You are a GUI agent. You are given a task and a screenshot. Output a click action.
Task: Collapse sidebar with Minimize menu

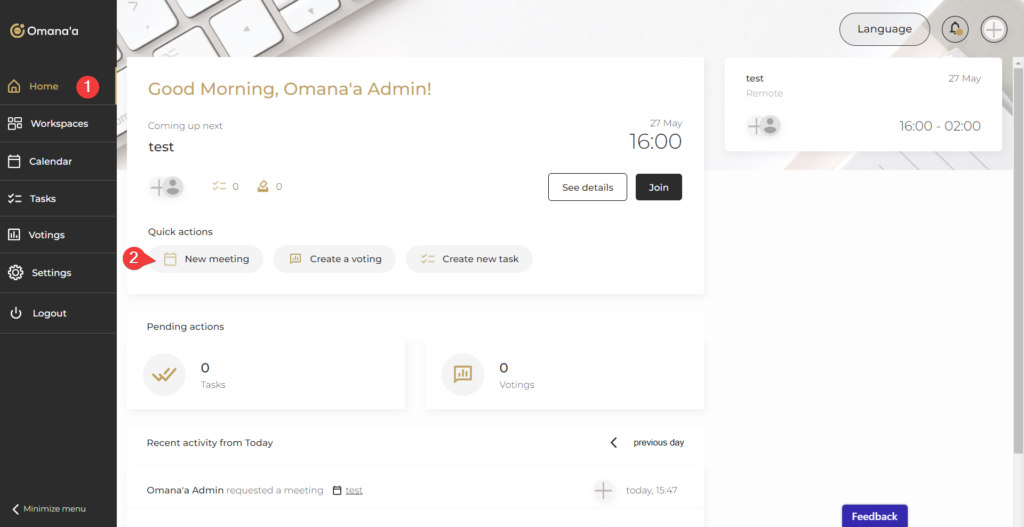[x=48, y=508]
